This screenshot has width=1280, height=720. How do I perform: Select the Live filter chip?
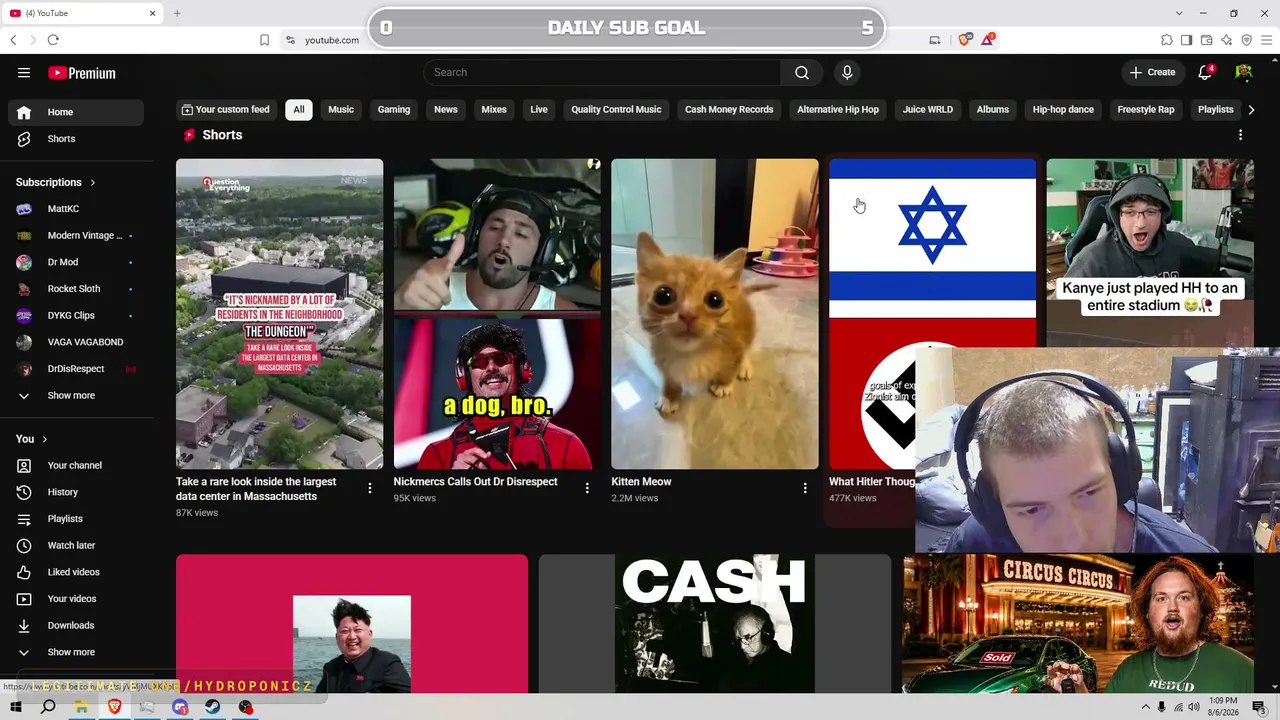(x=539, y=109)
